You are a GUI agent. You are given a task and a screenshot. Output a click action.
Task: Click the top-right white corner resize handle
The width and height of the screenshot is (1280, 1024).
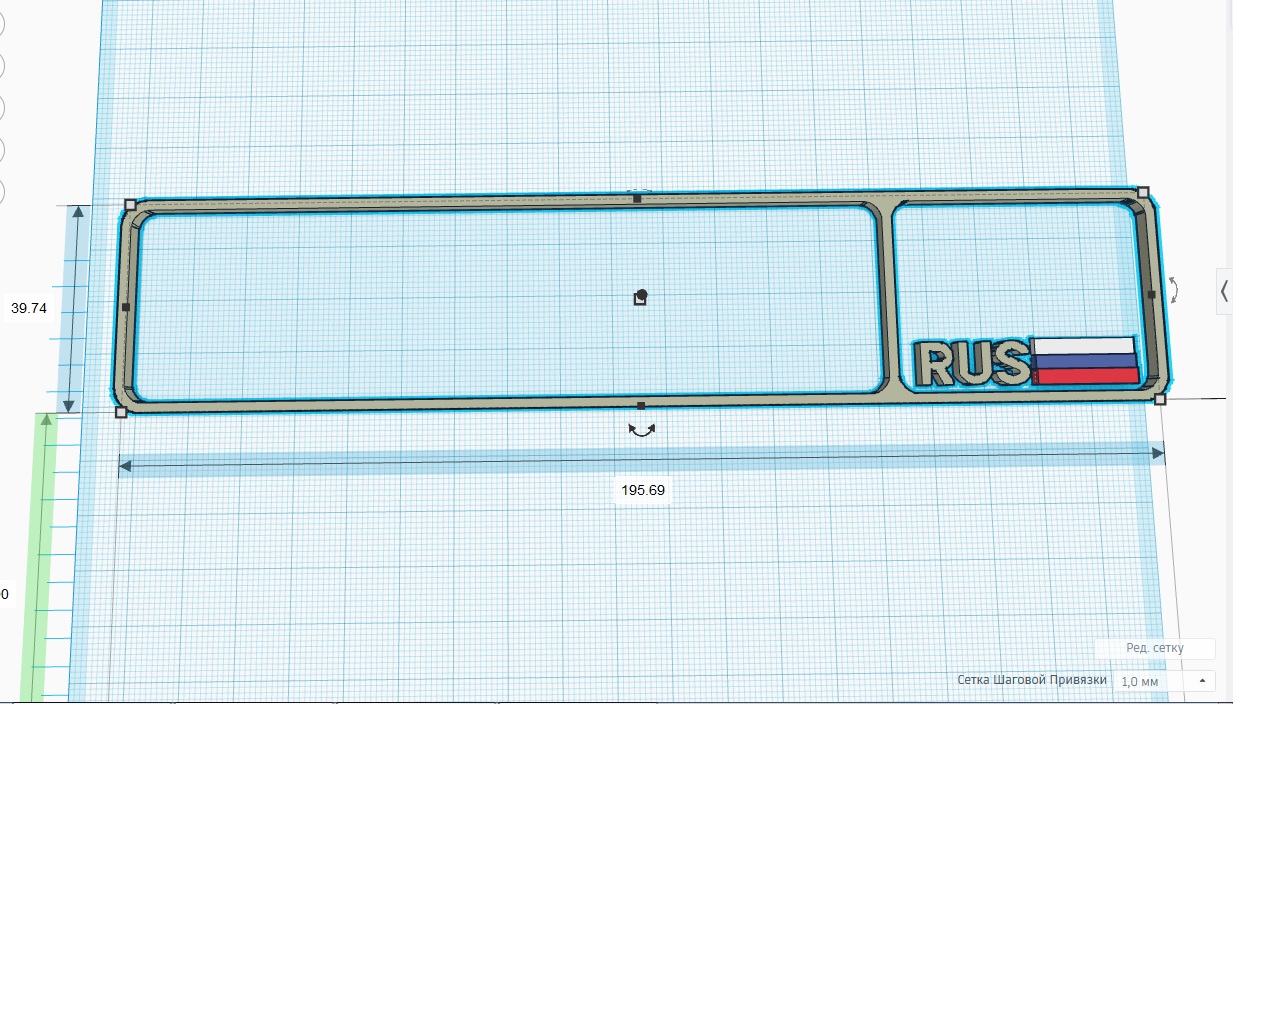(x=1143, y=191)
